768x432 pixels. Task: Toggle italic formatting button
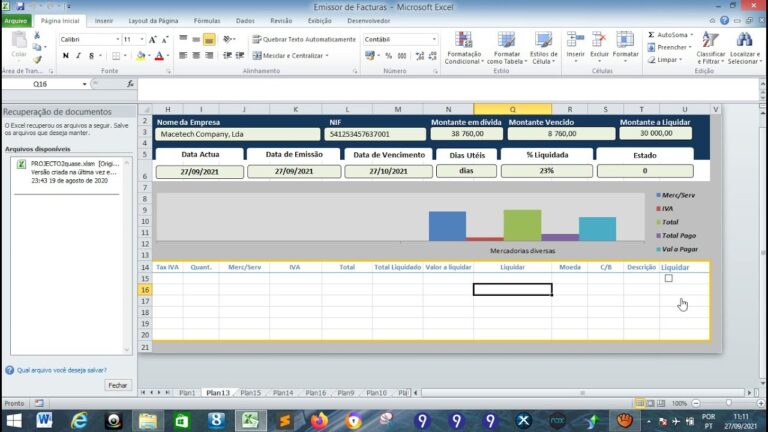78,56
